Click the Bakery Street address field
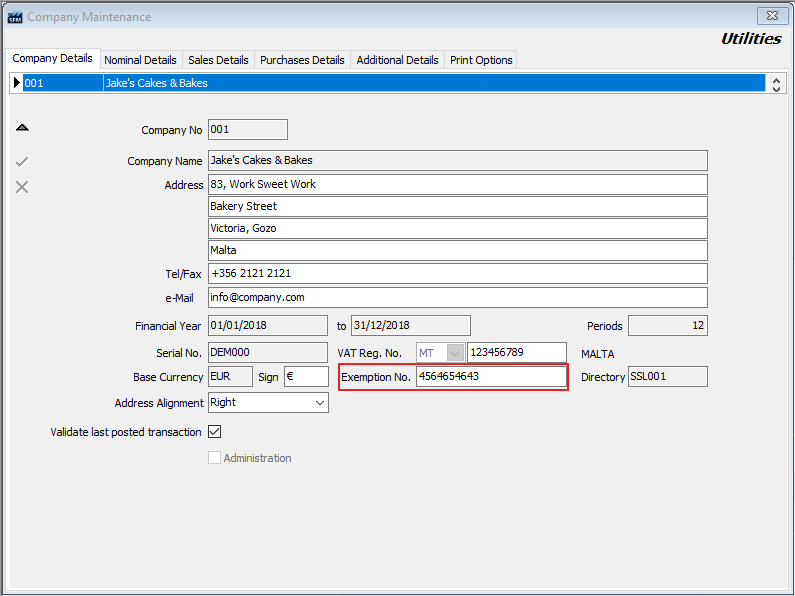 point(458,206)
